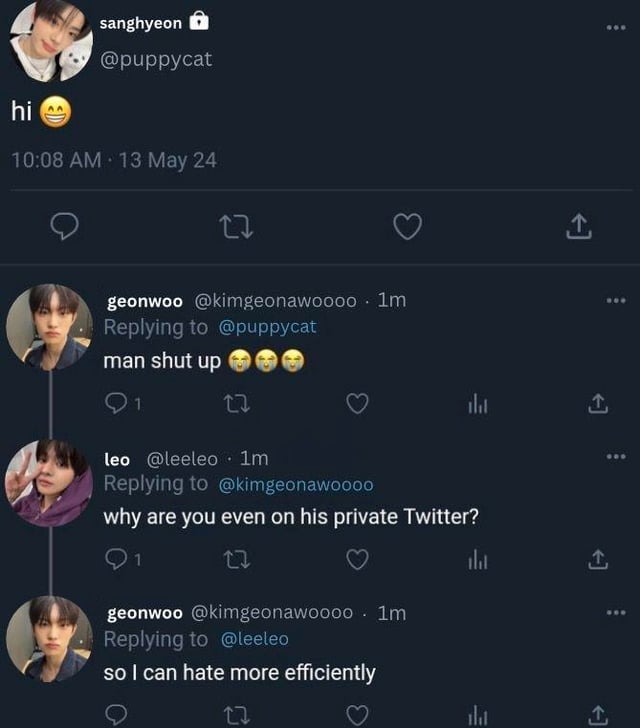Click the @leeleo mention link
The width and height of the screenshot is (640, 728).
tap(254, 639)
